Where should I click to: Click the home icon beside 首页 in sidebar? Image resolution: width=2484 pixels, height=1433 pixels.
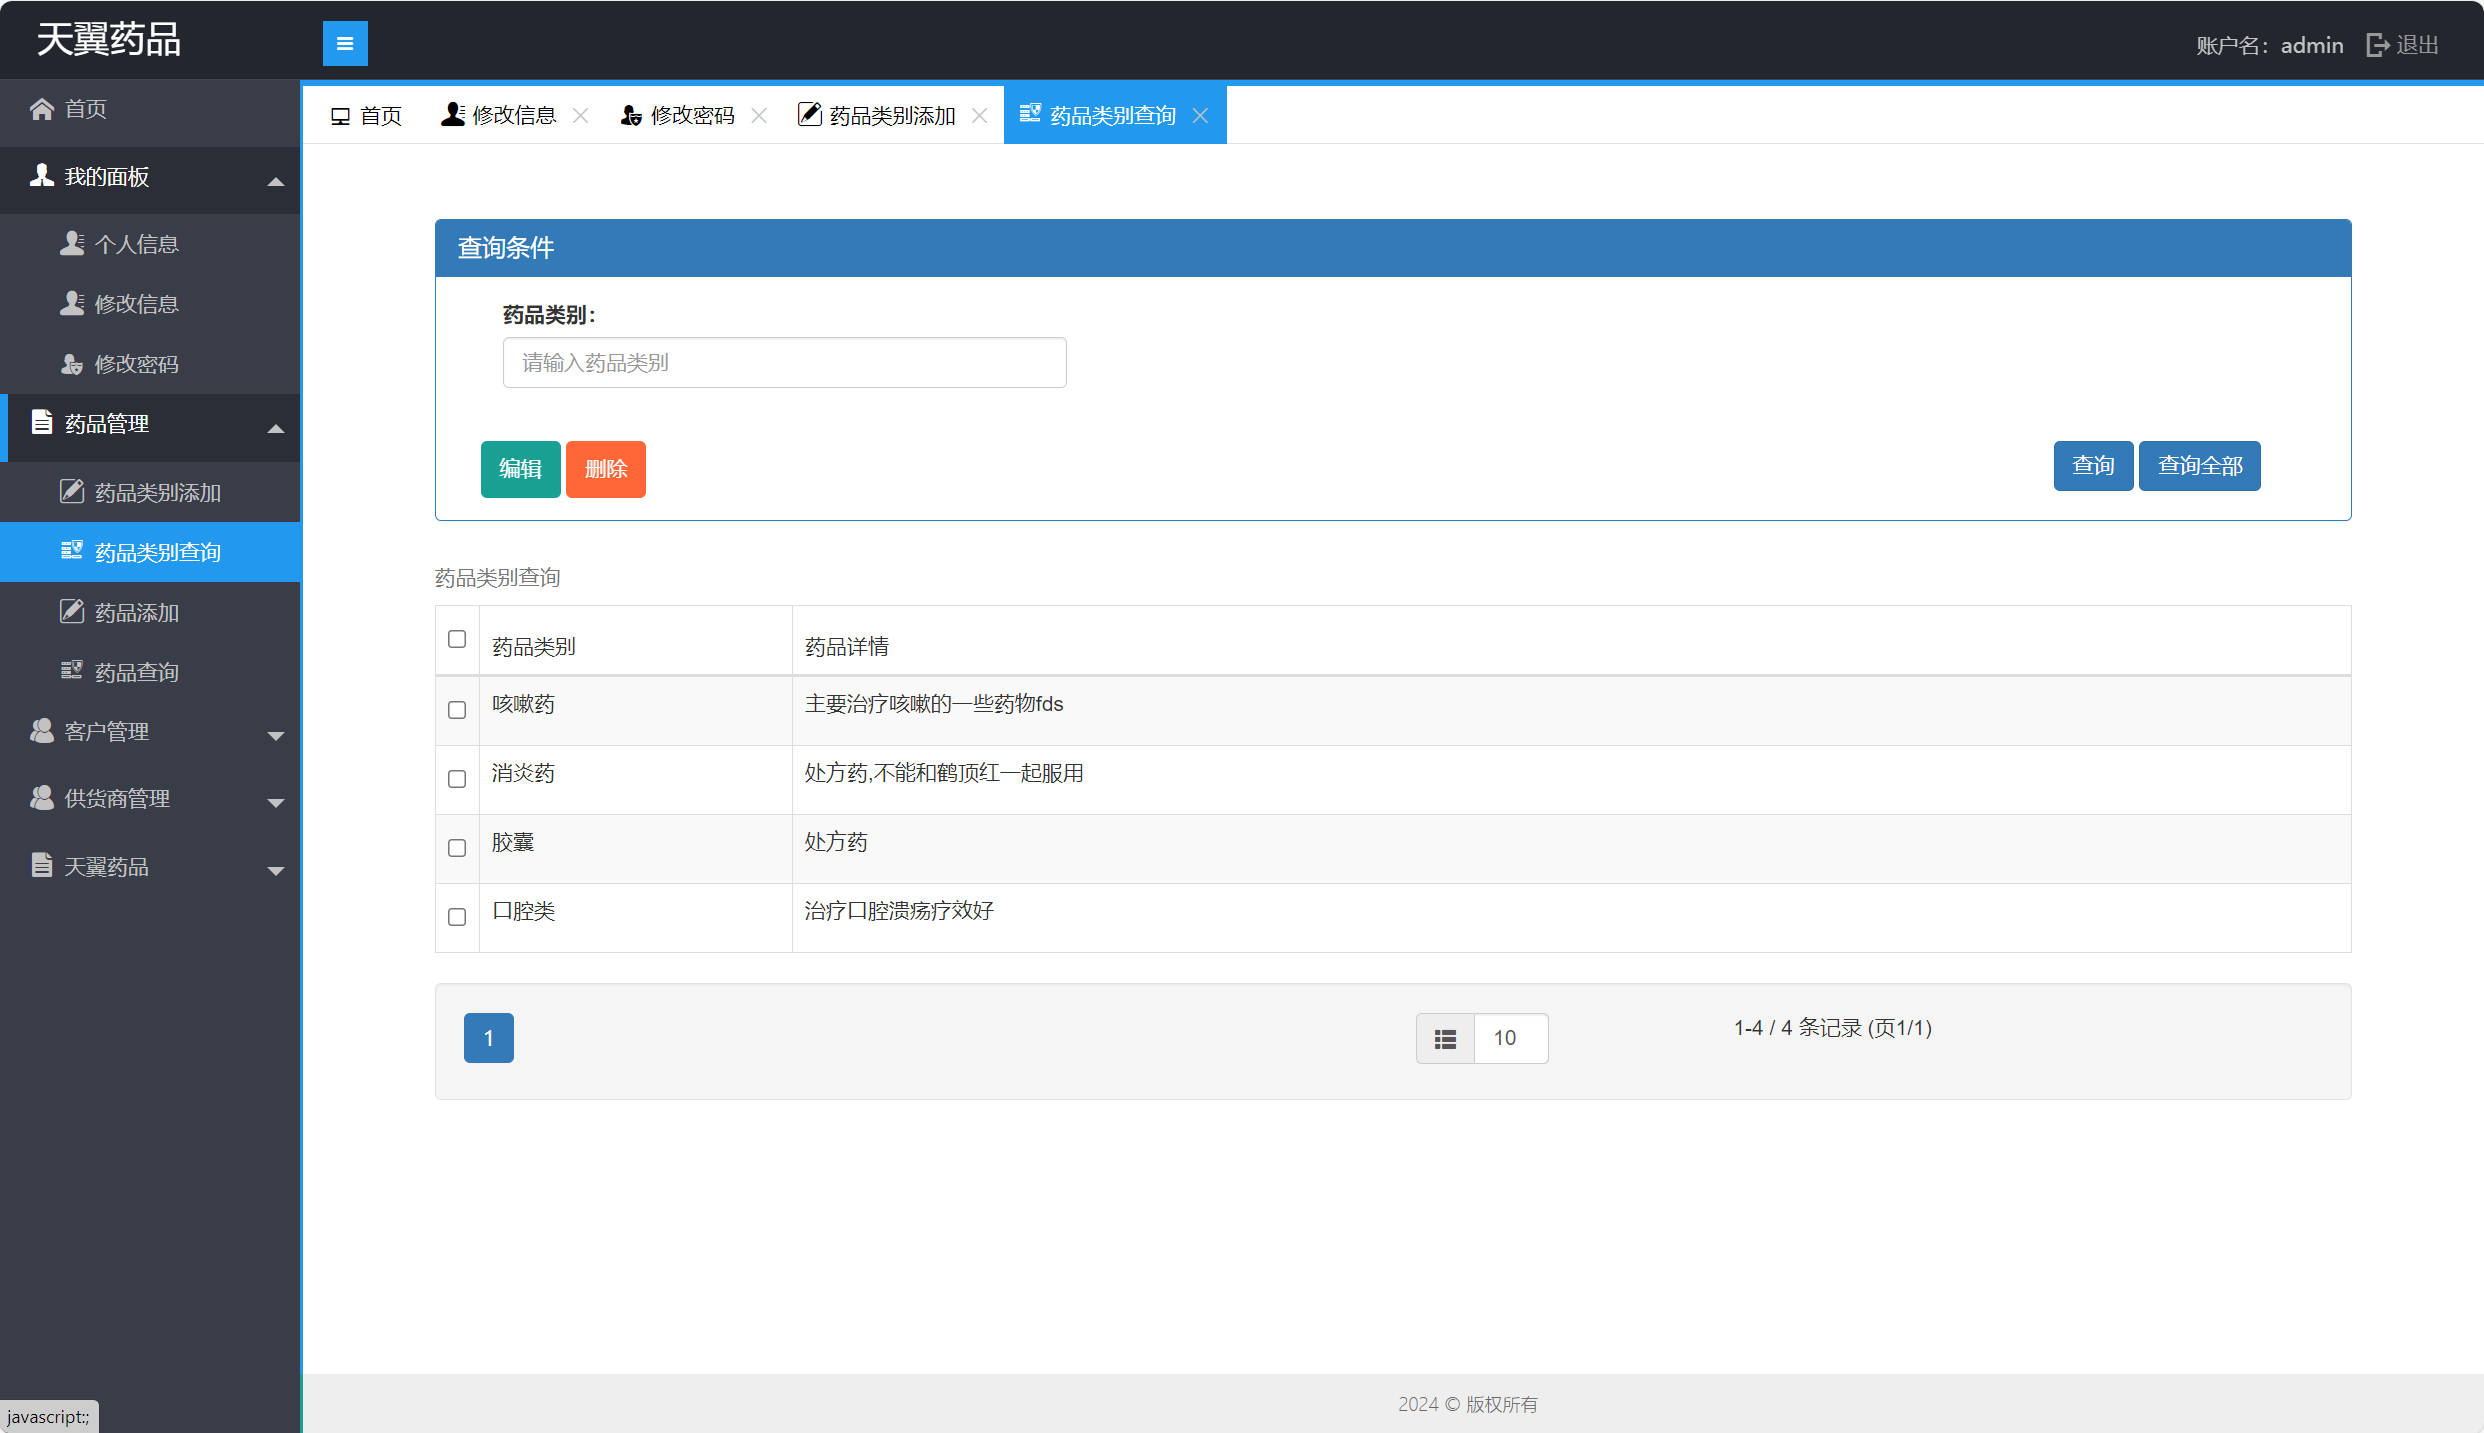[x=42, y=109]
